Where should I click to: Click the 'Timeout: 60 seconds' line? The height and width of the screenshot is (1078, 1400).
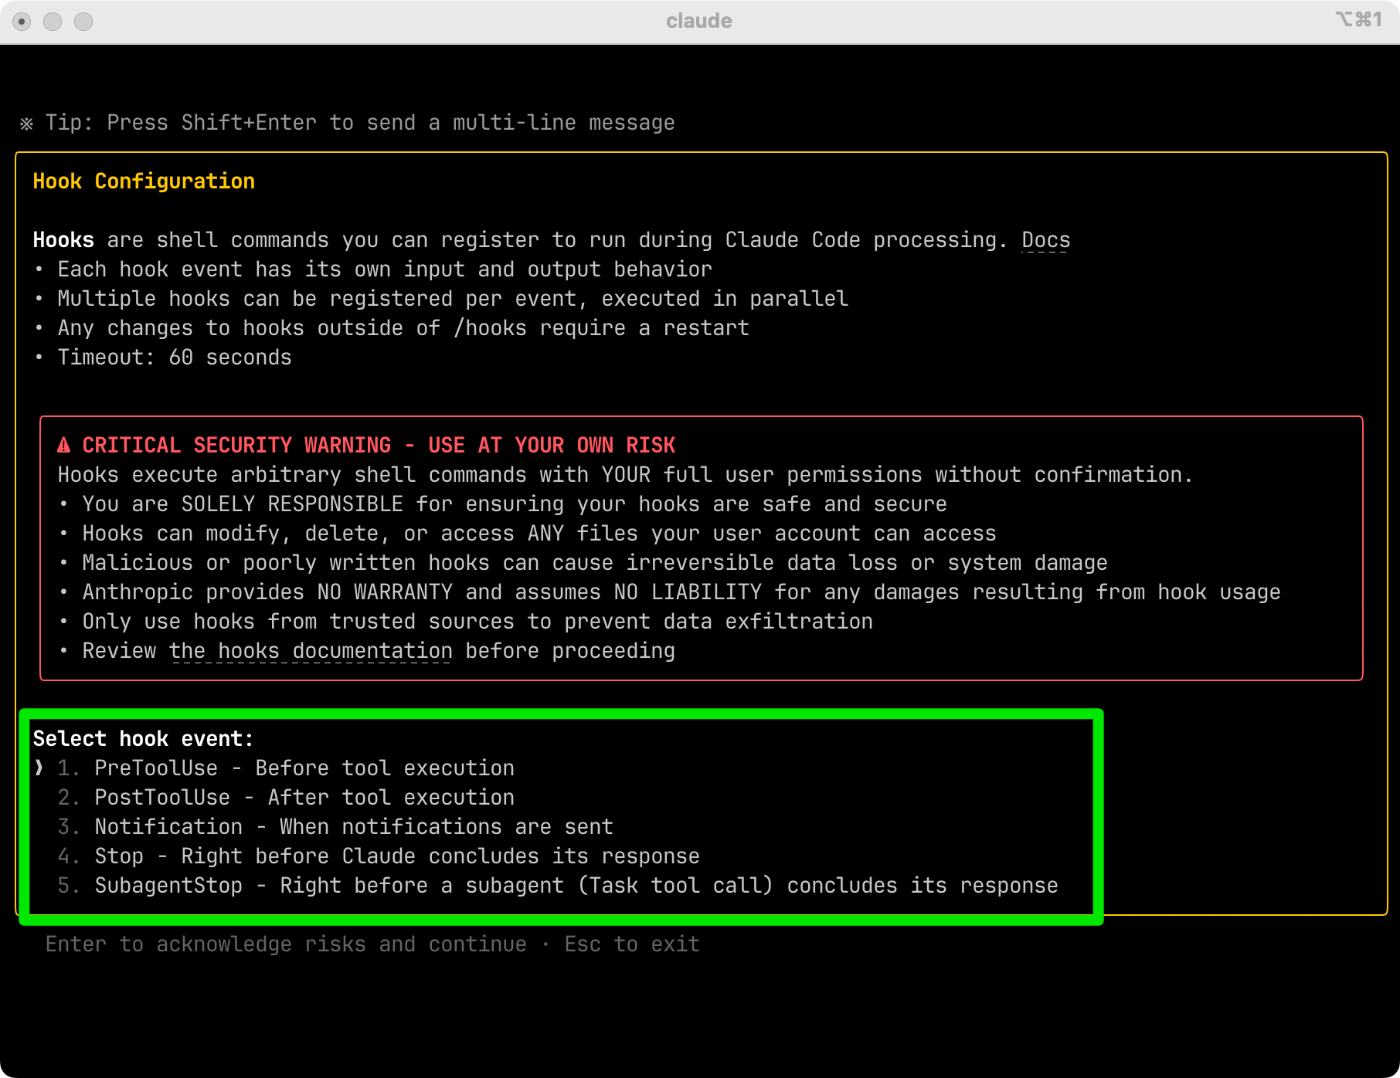tap(174, 357)
